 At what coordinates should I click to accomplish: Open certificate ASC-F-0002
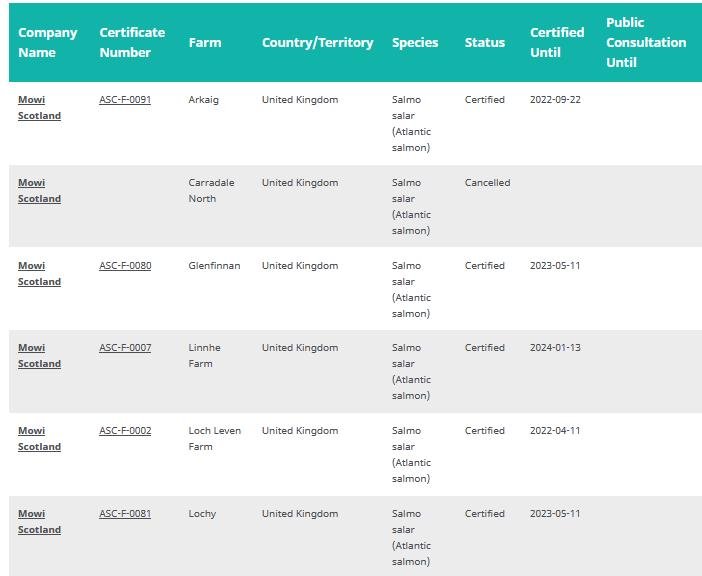[x=125, y=431]
